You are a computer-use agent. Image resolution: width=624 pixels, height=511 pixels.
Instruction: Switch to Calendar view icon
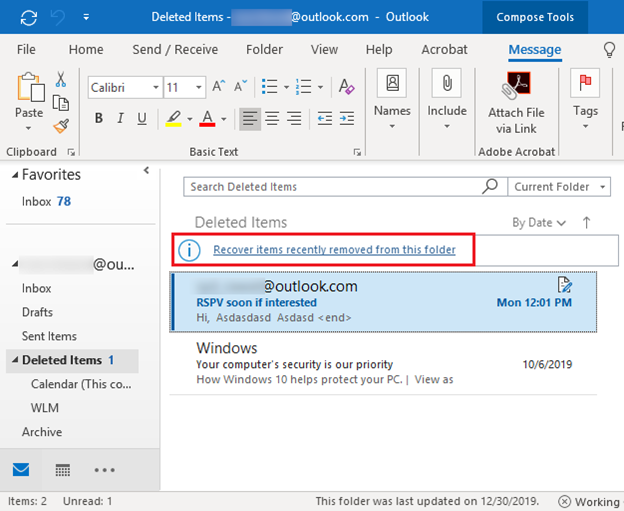[x=62, y=470]
